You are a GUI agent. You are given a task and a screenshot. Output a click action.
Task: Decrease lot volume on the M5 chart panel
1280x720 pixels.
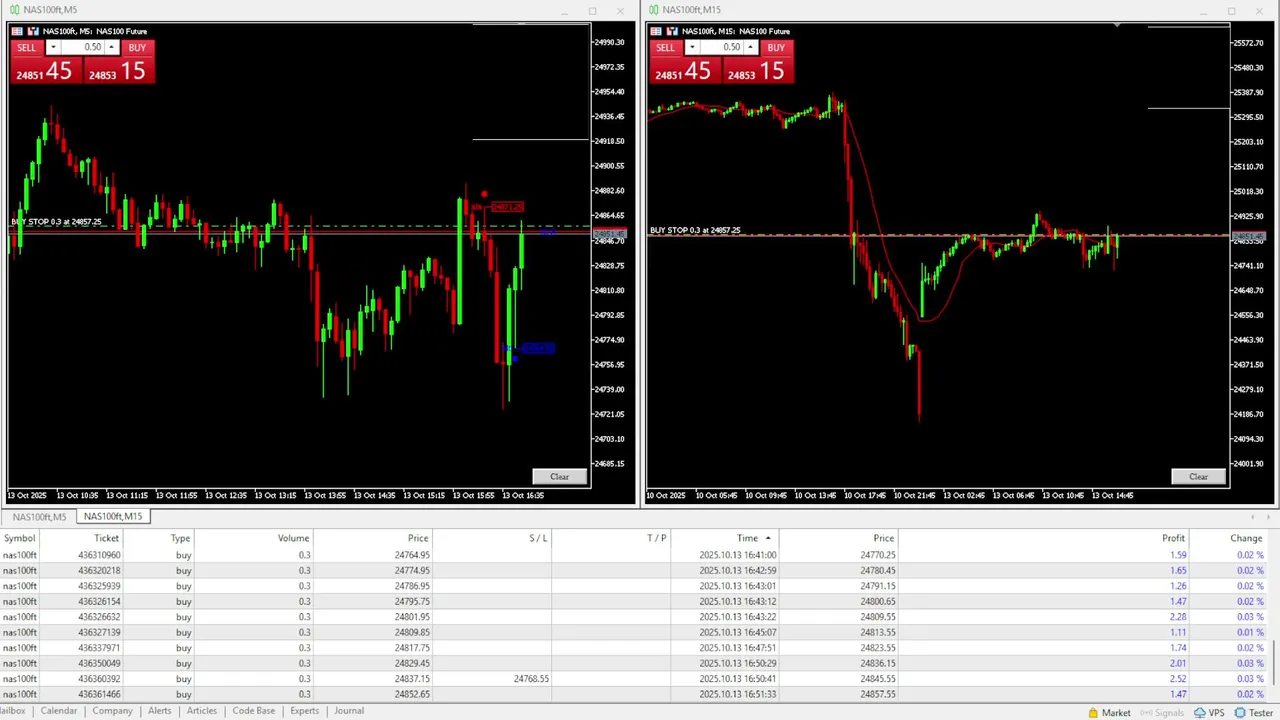(x=52, y=47)
